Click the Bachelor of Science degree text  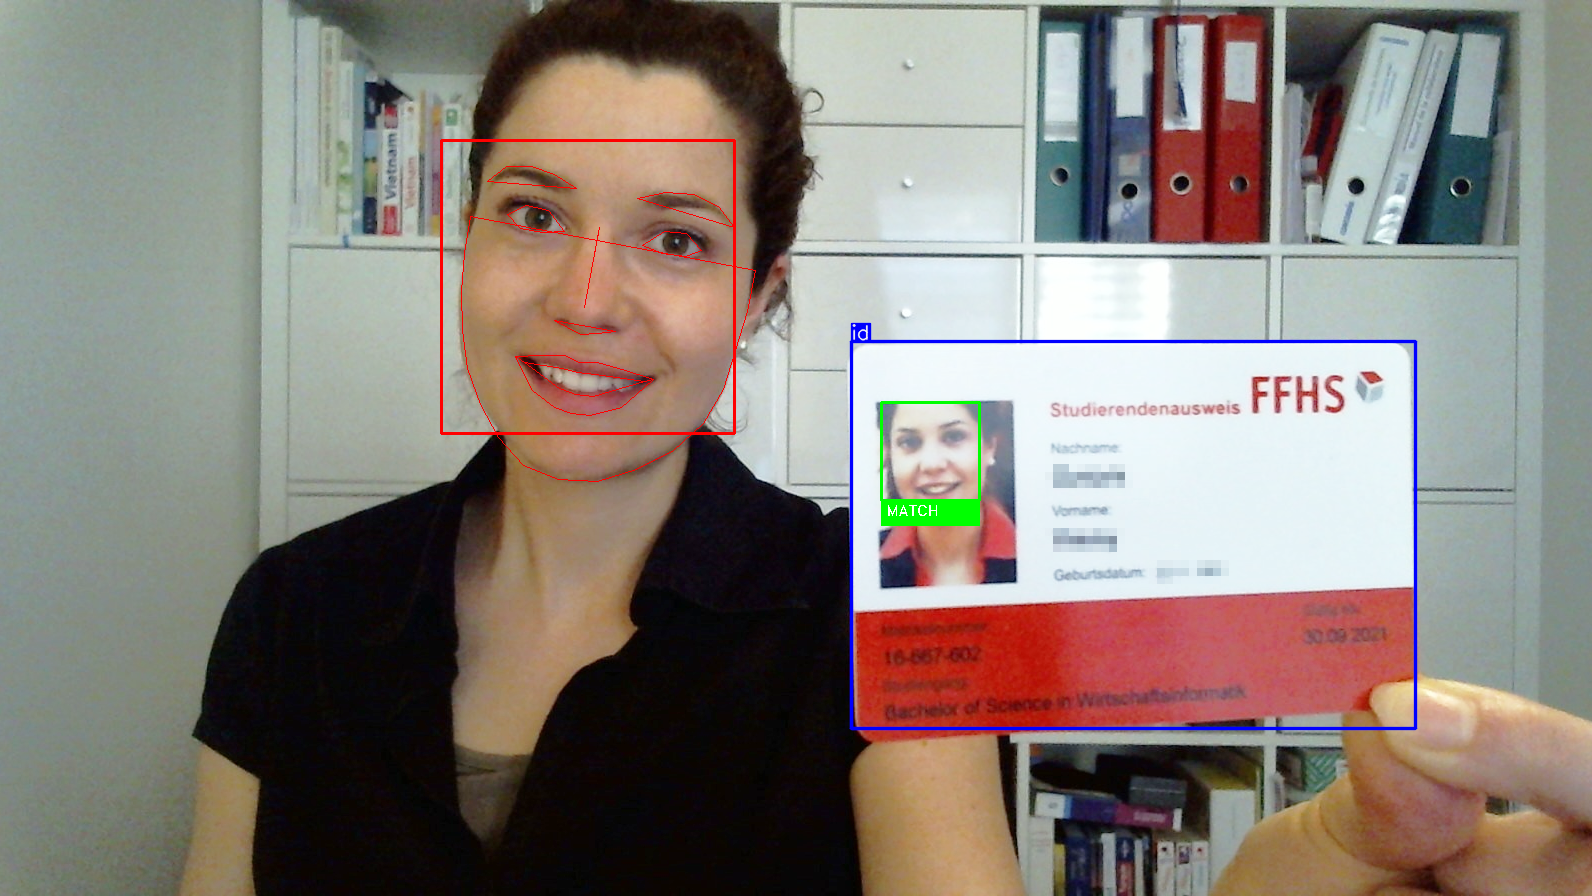(1064, 701)
